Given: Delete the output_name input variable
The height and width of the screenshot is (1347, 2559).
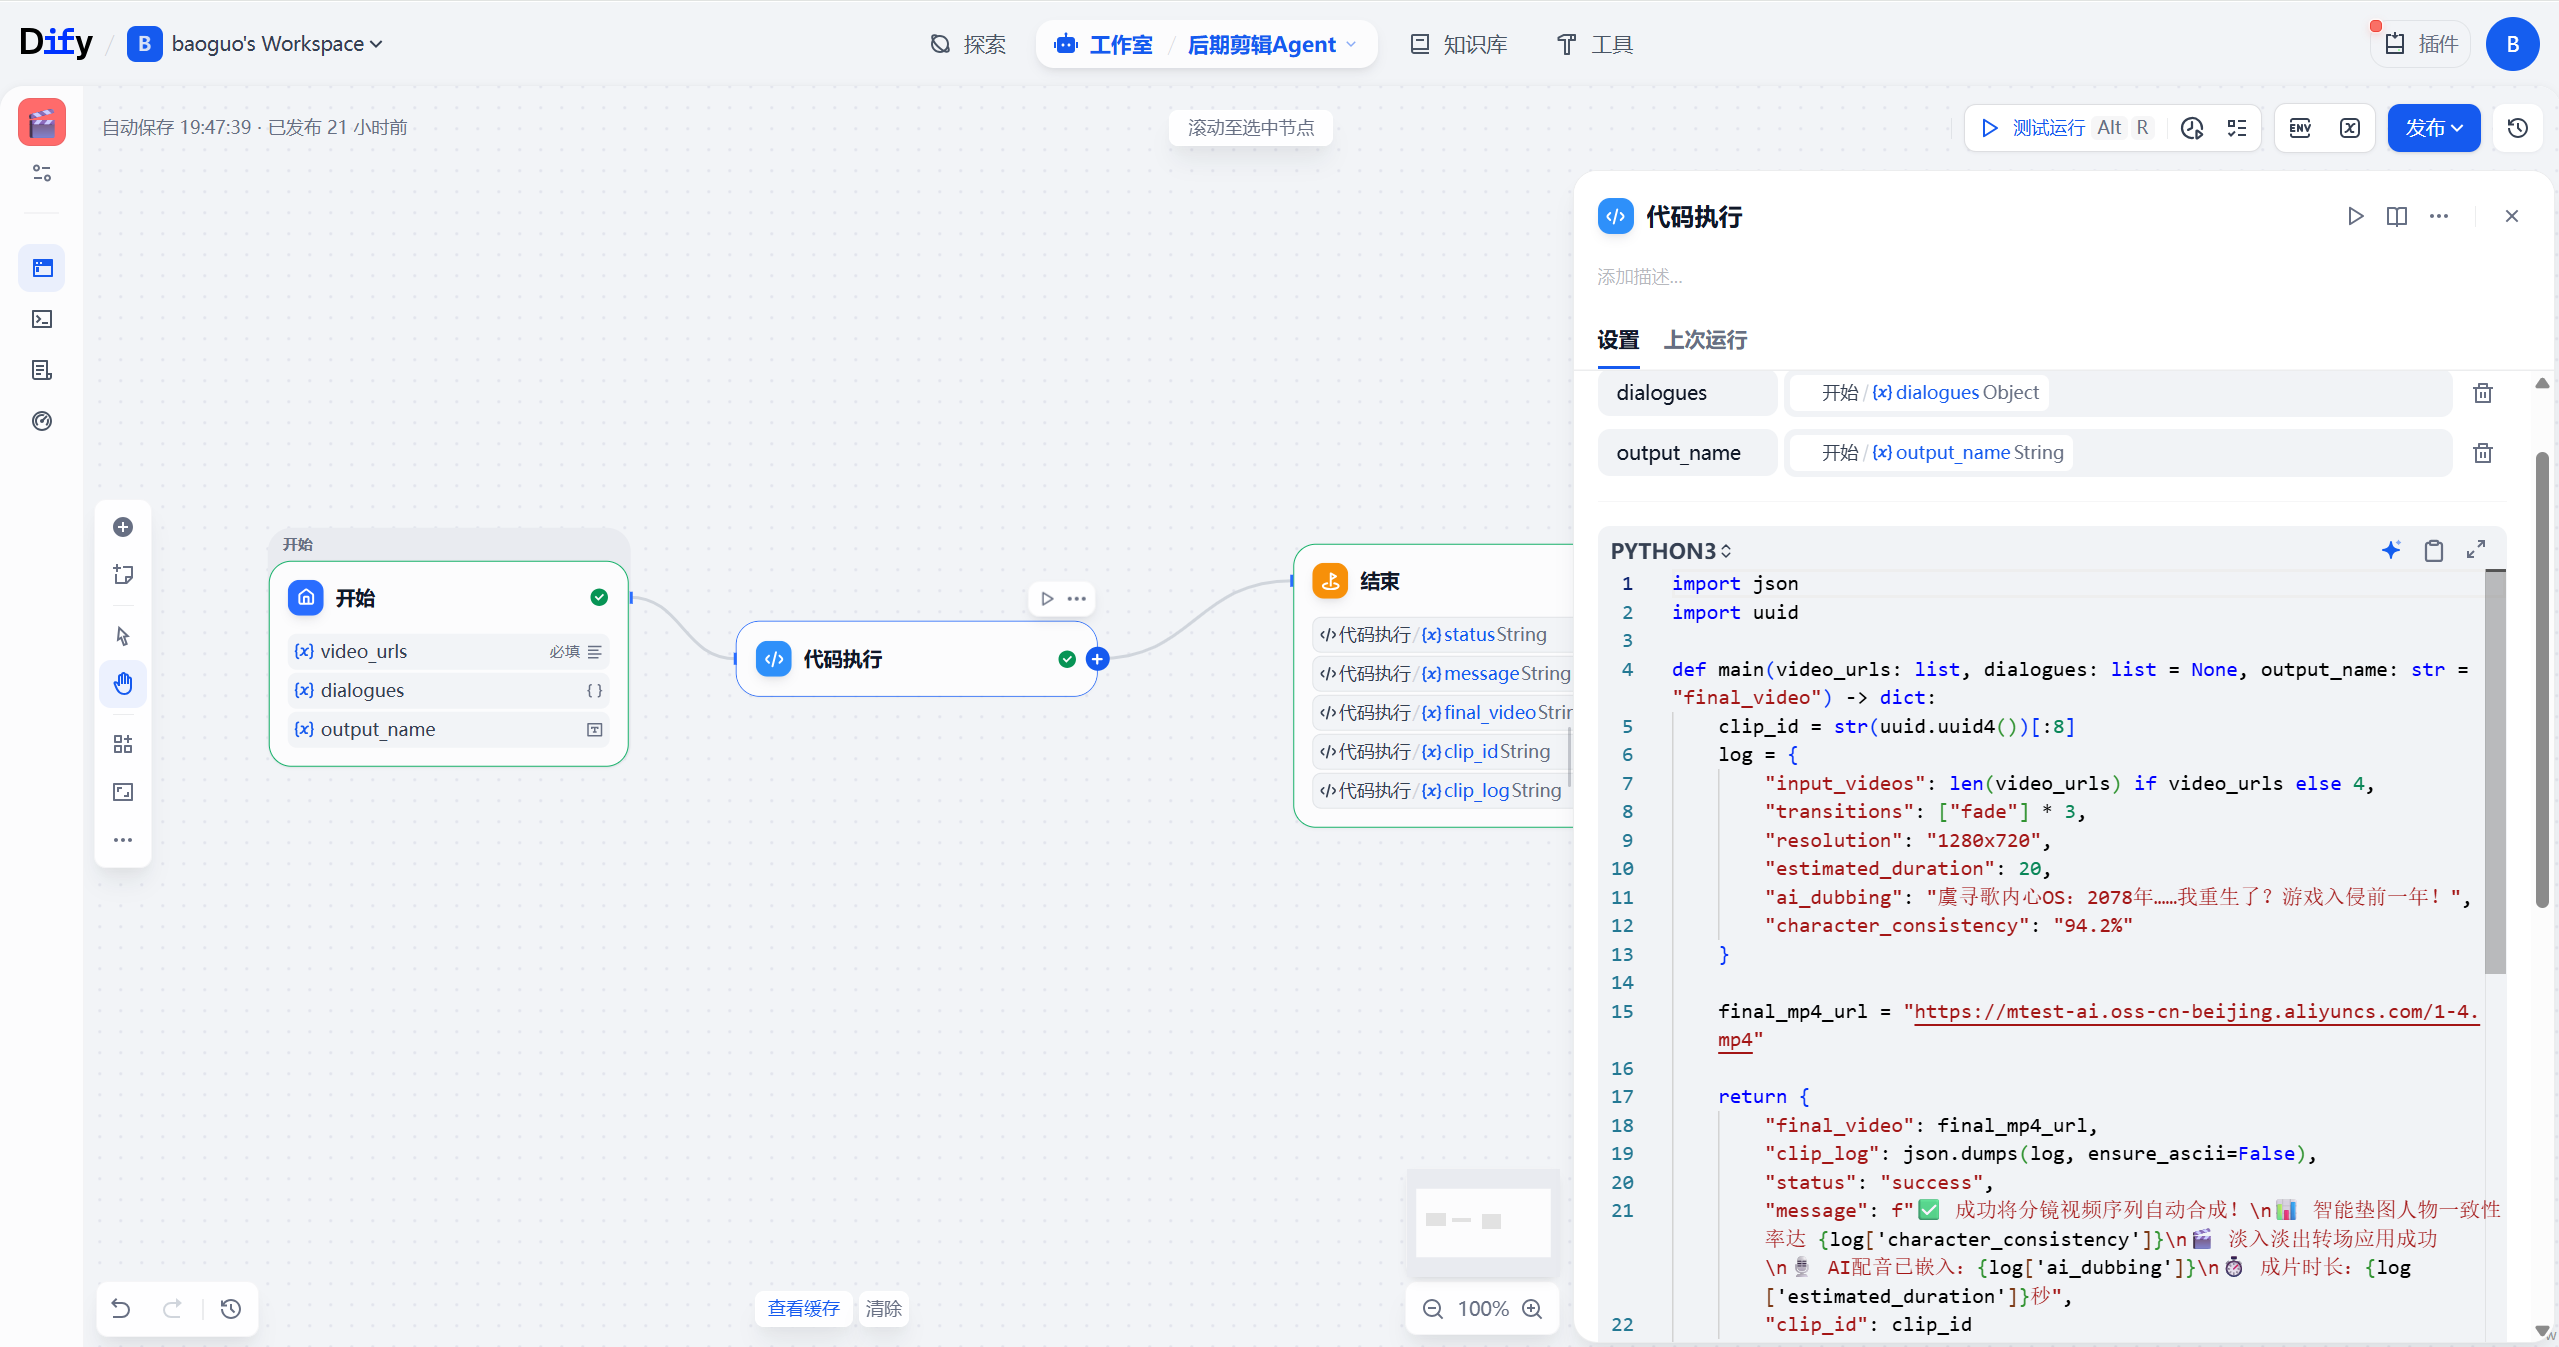Looking at the screenshot, I should (x=2483, y=453).
